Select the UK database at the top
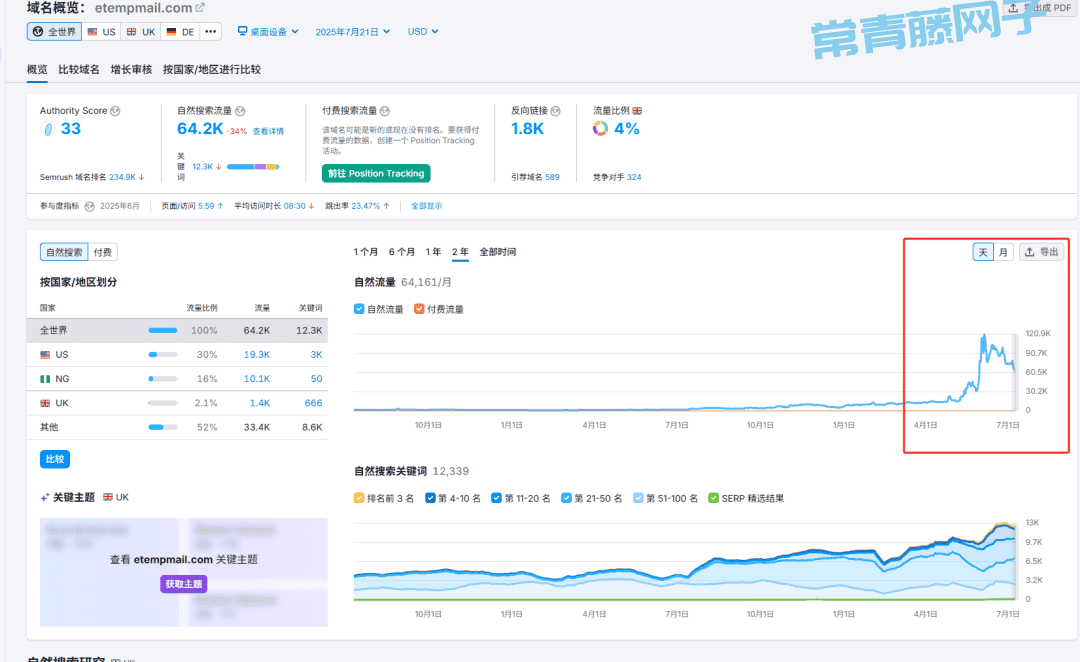This screenshot has width=1080, height=662. click(x=141, y=32)
